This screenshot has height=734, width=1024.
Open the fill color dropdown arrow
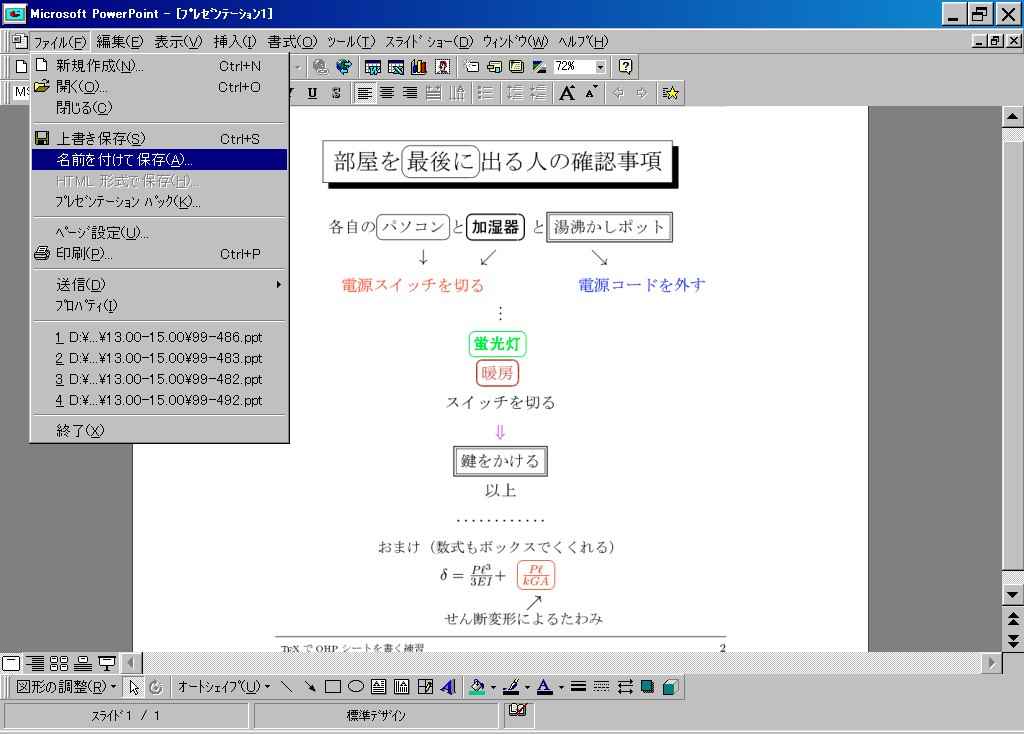(493, 687)
